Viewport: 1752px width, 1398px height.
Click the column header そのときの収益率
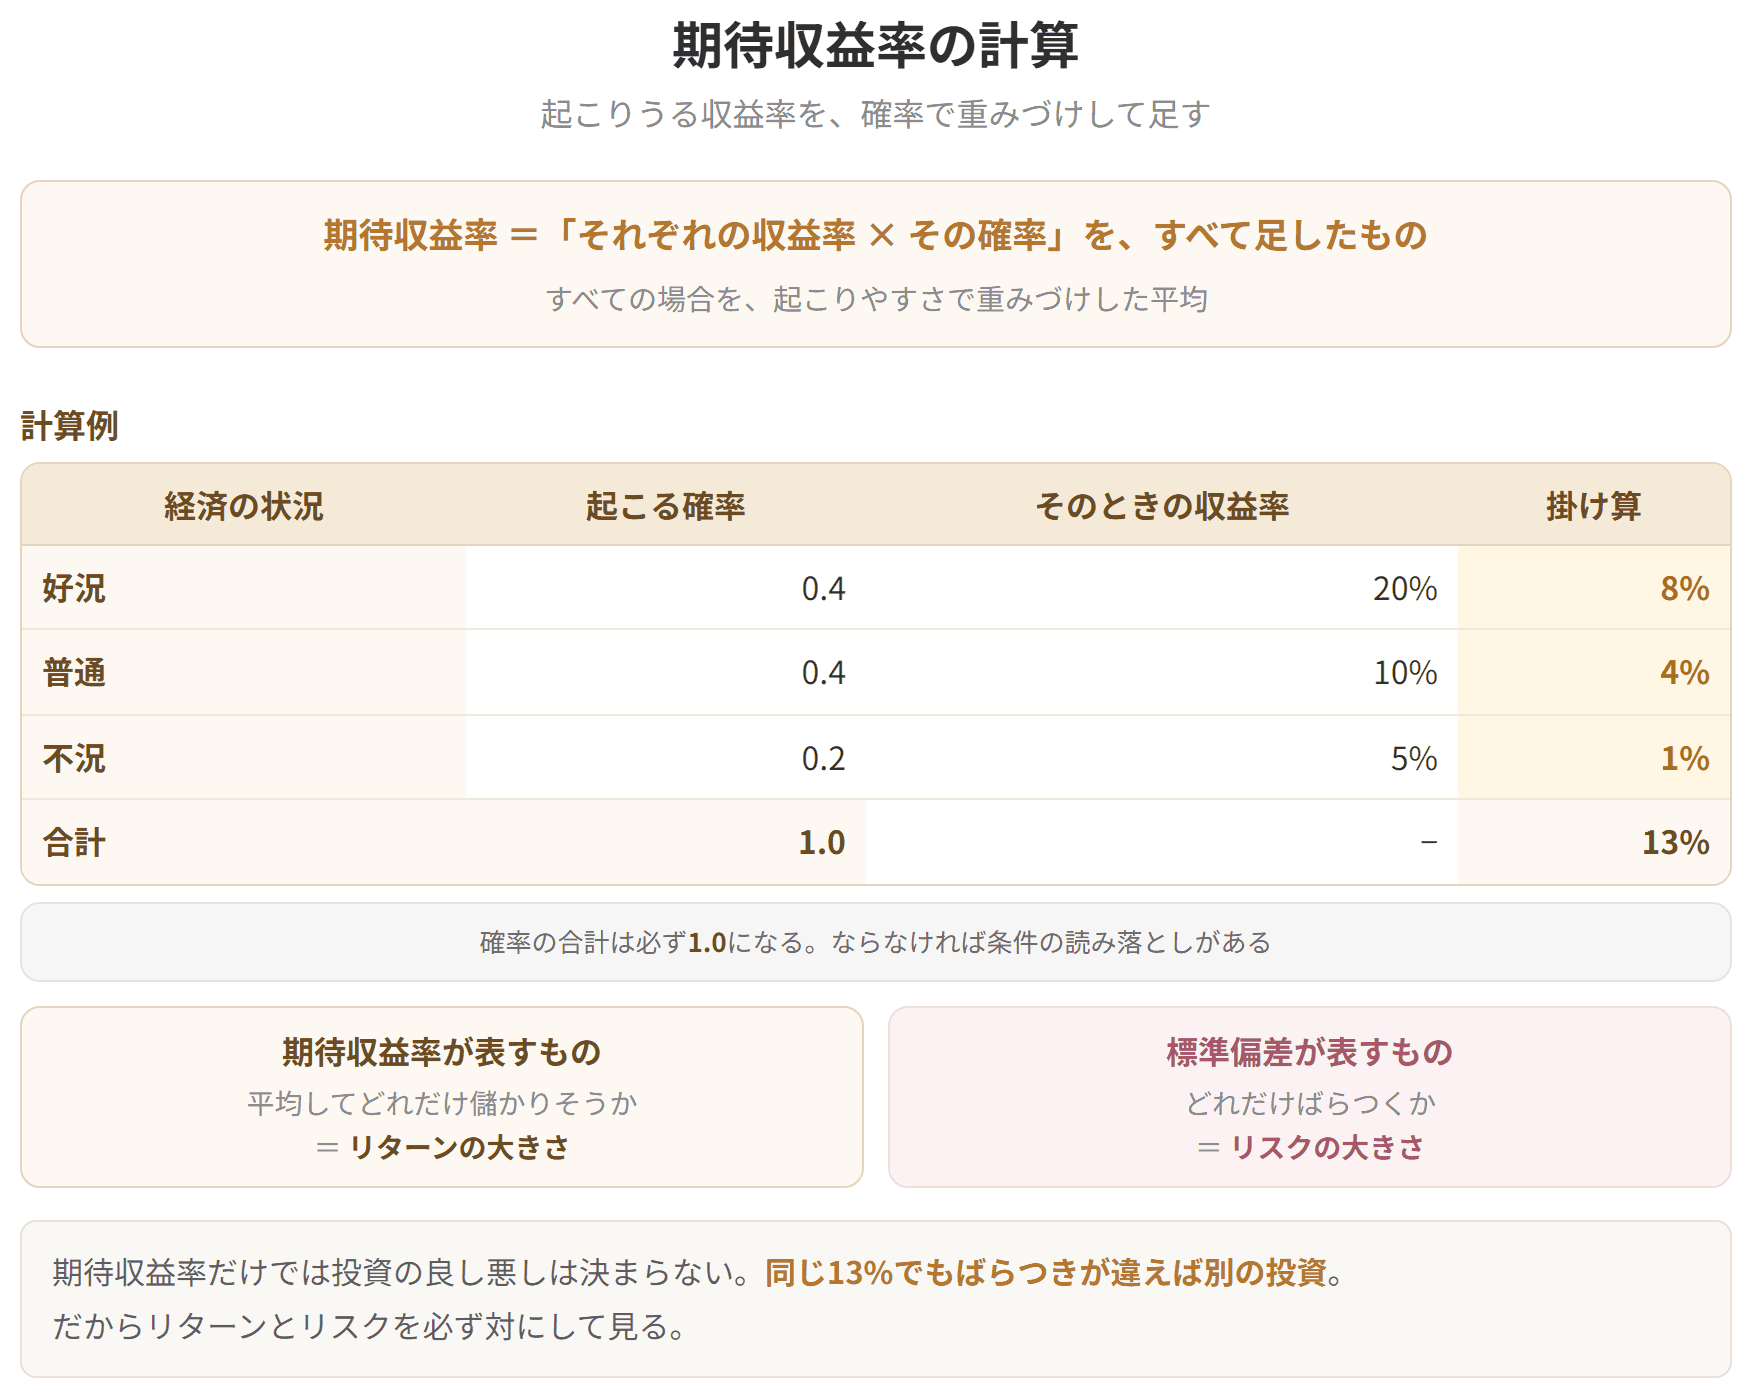tap(1162, 506)
